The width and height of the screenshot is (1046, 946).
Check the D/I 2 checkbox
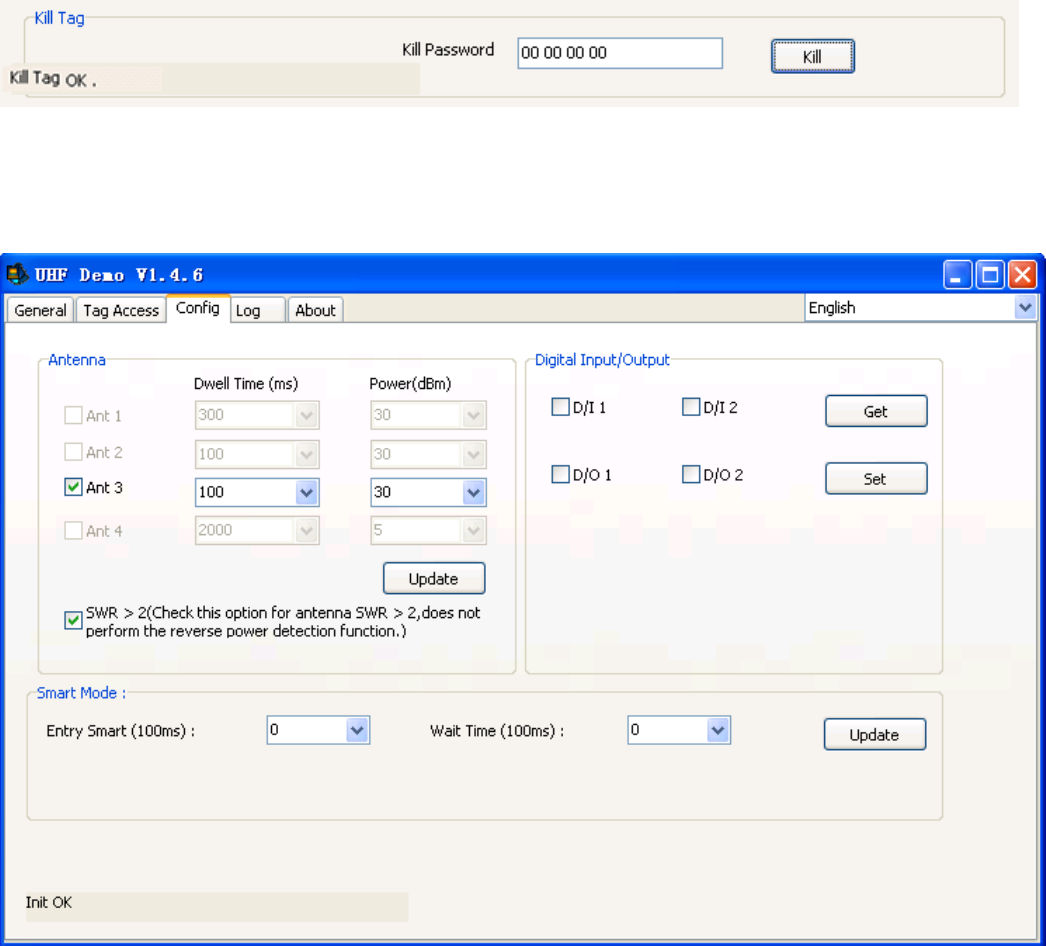691,407
